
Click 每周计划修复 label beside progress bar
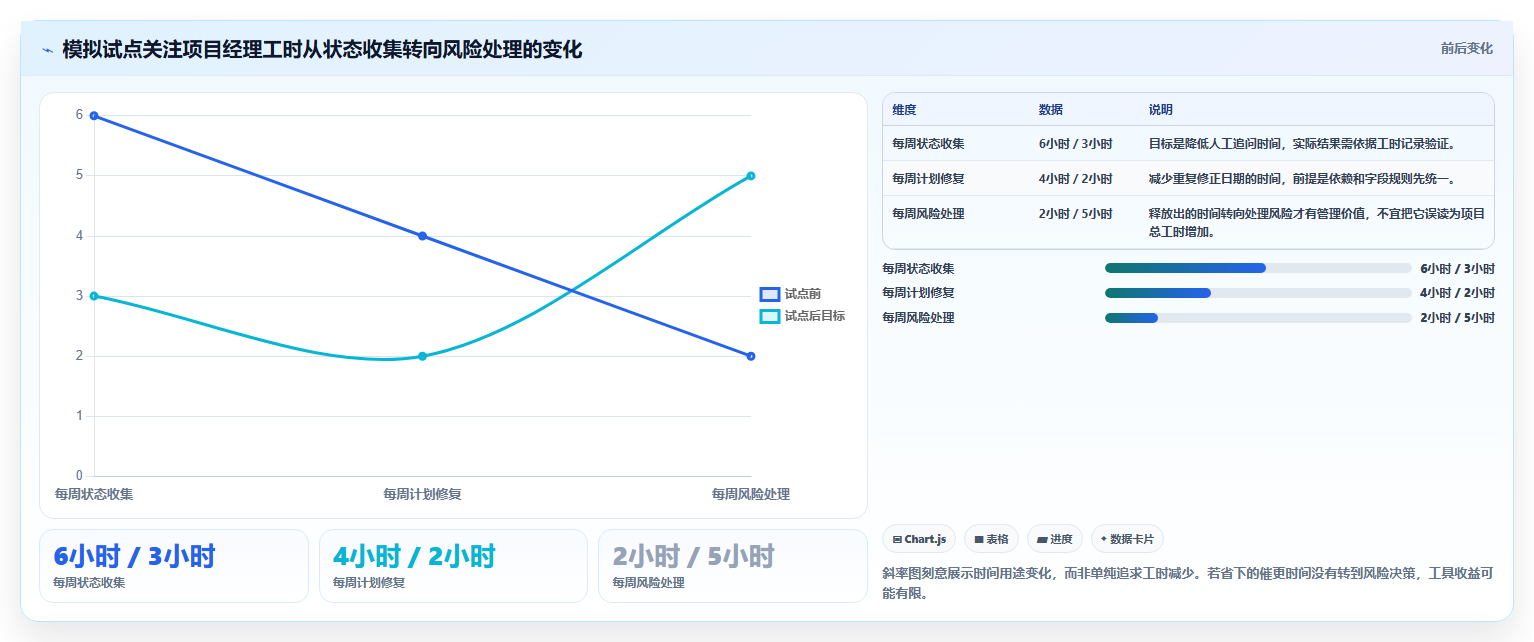(x=918, y=293)
